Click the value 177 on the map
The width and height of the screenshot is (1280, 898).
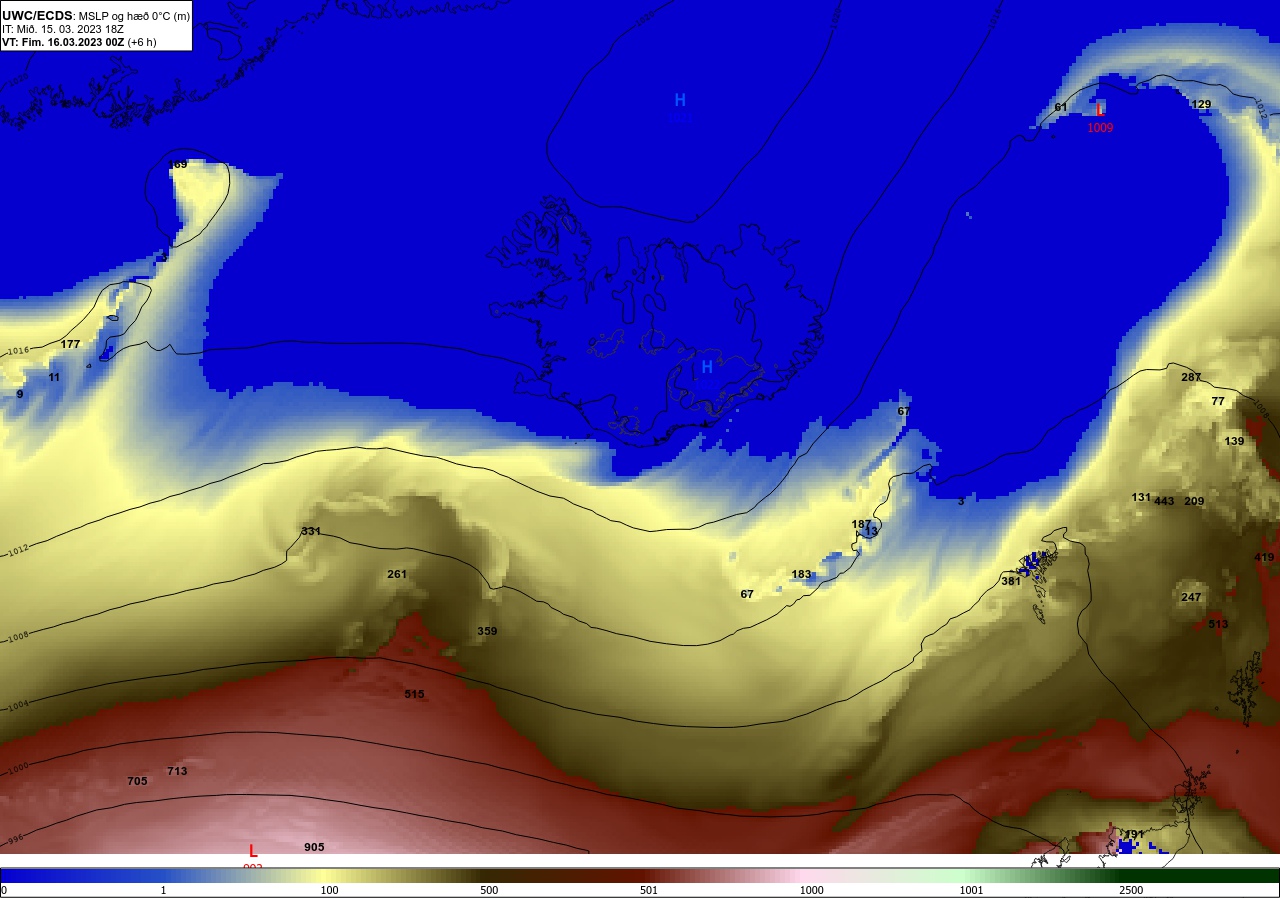tap(70, 344)
